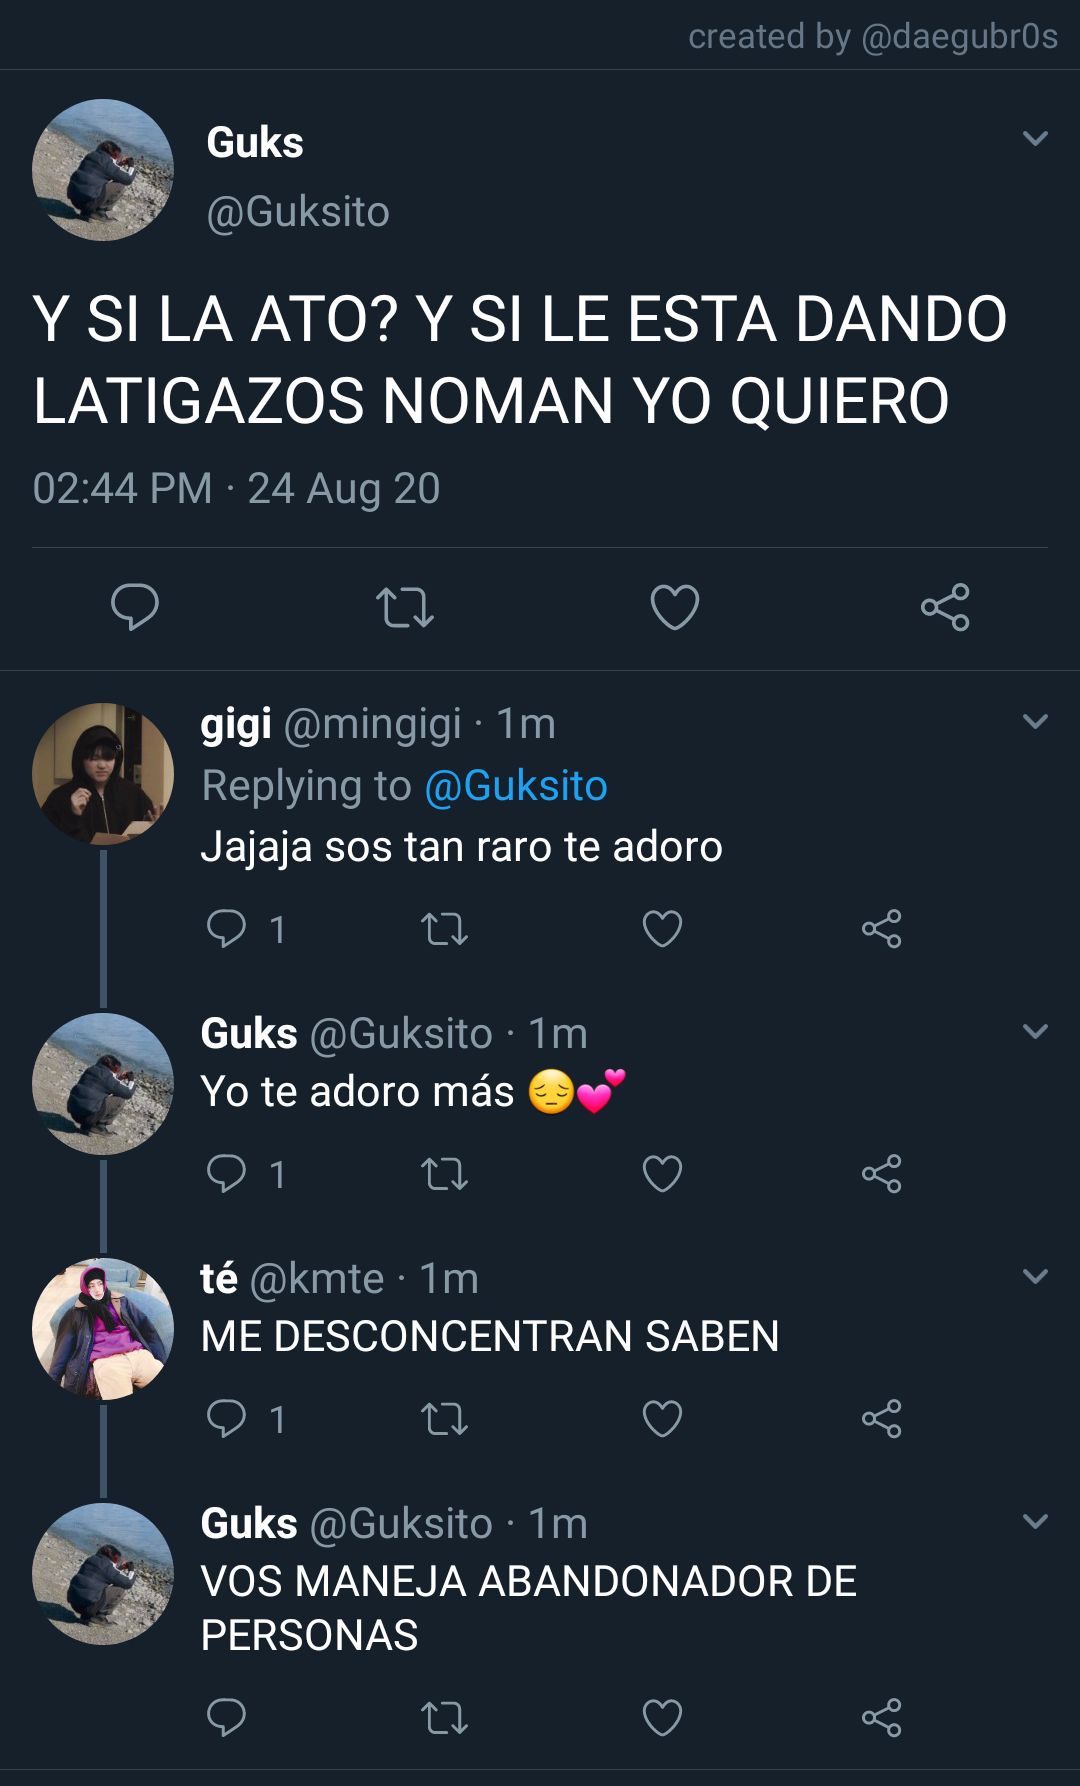This screenshot has height=1786, width=1080.
Task: Like the 'ME DESCONCENTRAN SABEN' reply
Action: [x=662, y=1419]
